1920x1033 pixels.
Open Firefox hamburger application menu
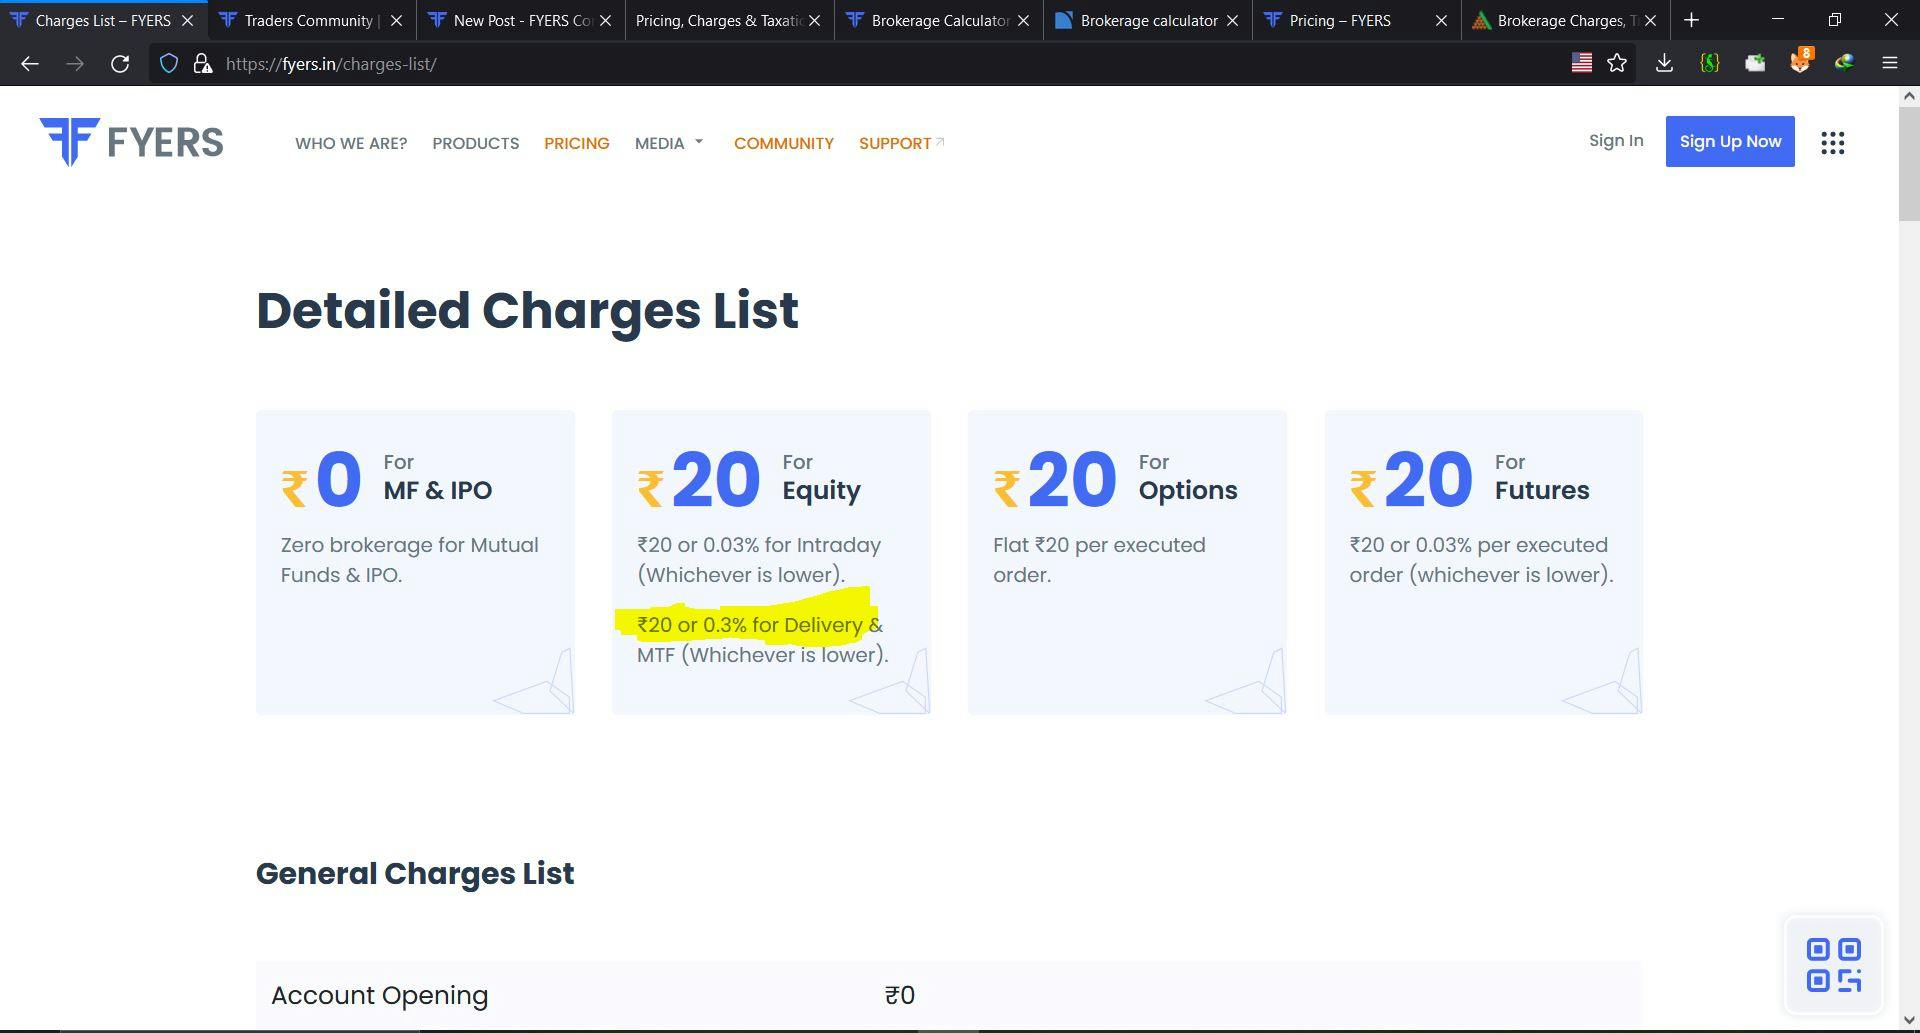[1889, 64]
